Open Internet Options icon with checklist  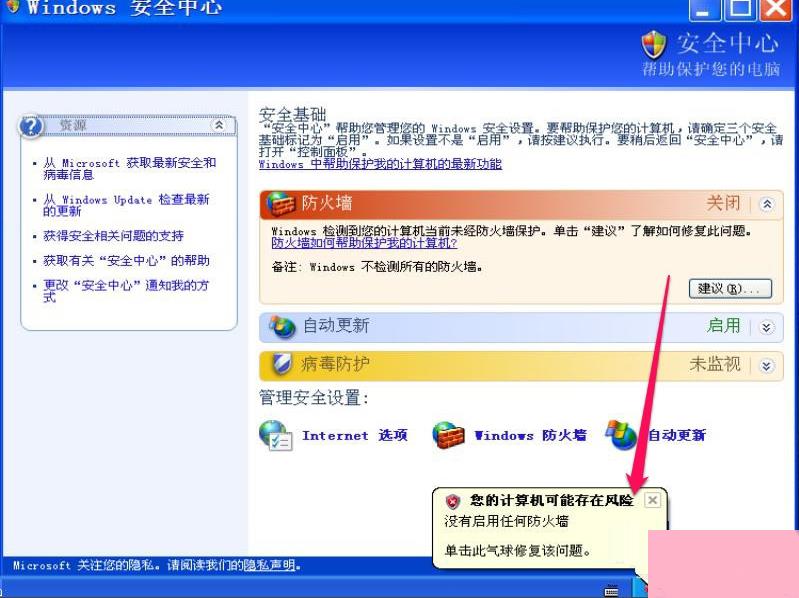(x=275, y=436)
